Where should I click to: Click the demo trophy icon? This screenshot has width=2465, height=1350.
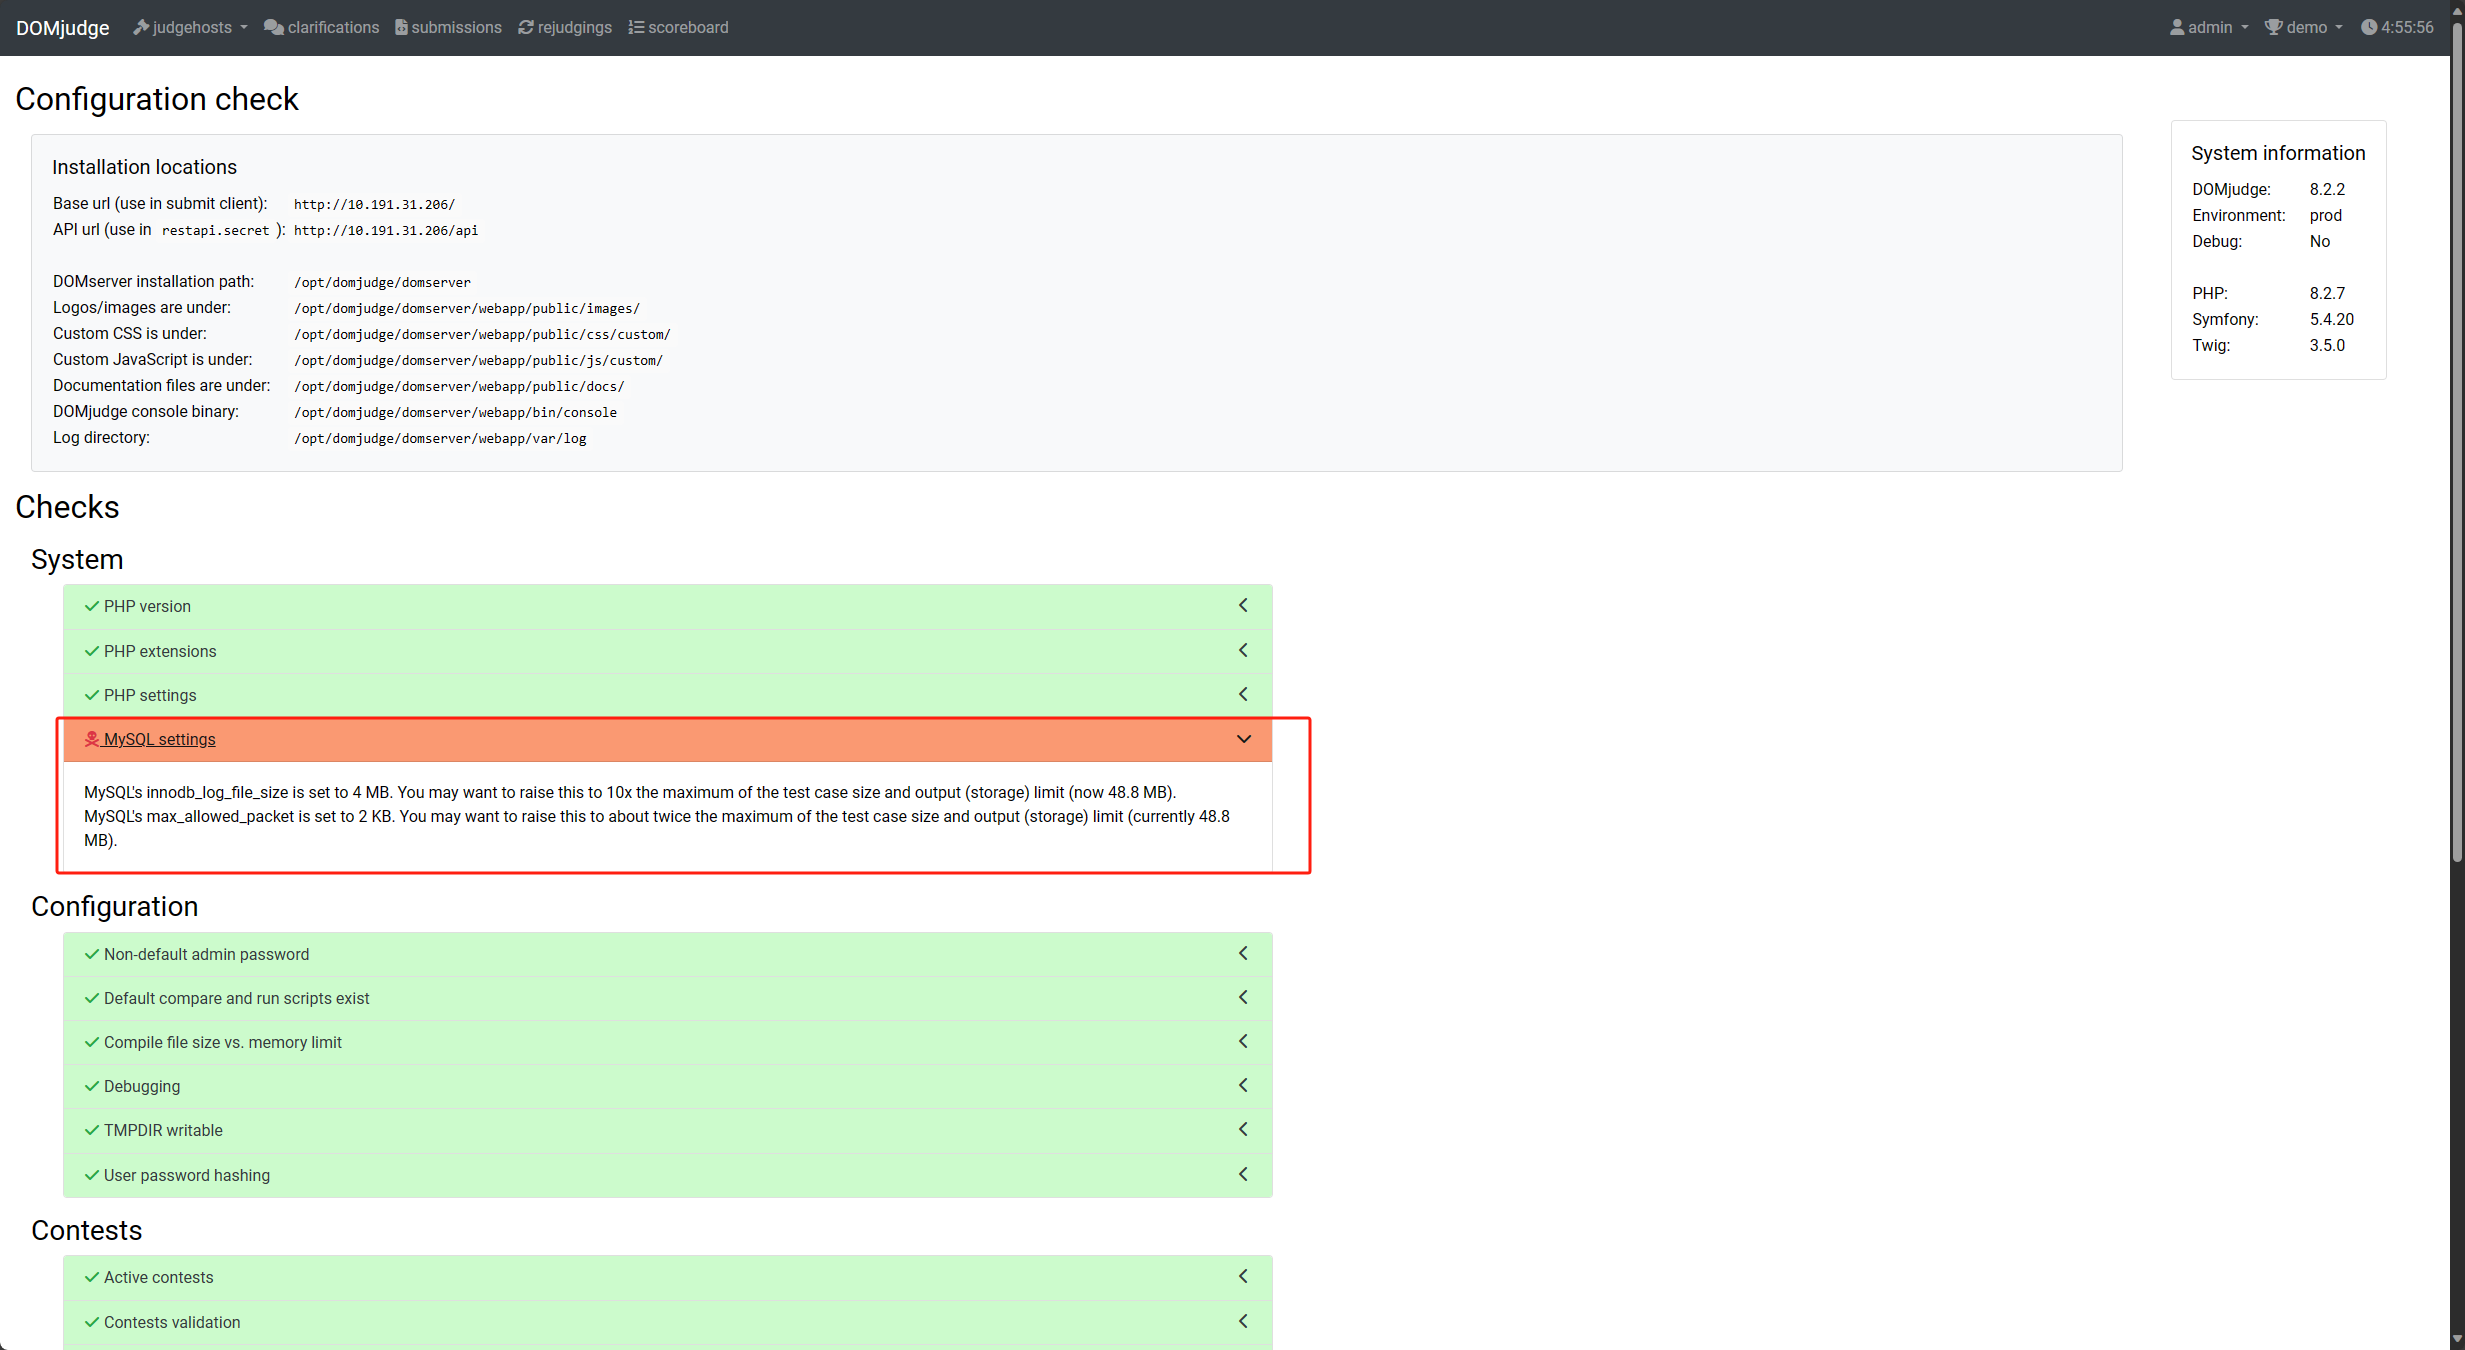coord(2273,27)
